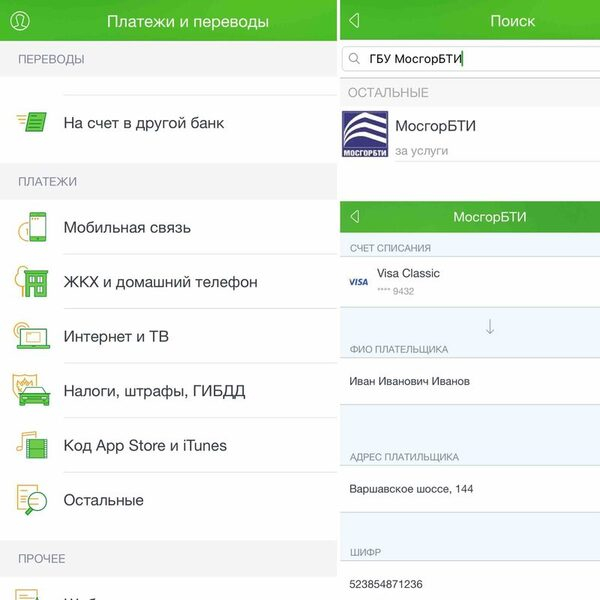Viewport: 600px width, 600px height.
Task: Open the Остальные payments category
Action: pyautogui.click(x=168, y=499)
